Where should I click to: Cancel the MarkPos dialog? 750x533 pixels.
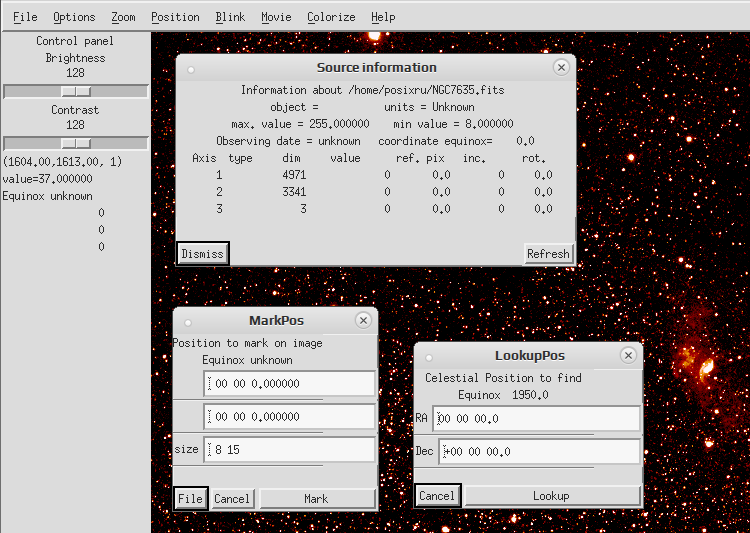coord(232,499)
